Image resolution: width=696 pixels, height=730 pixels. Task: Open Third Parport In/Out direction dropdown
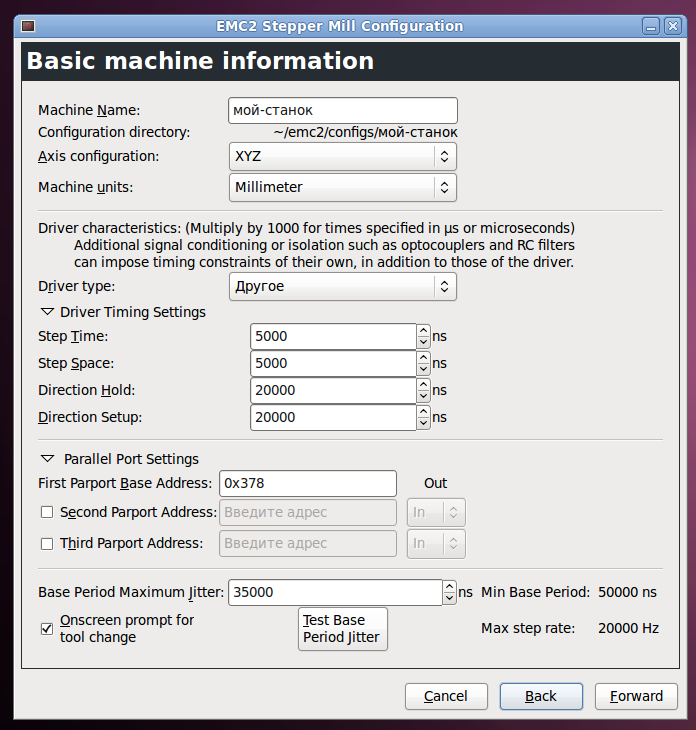436,544
